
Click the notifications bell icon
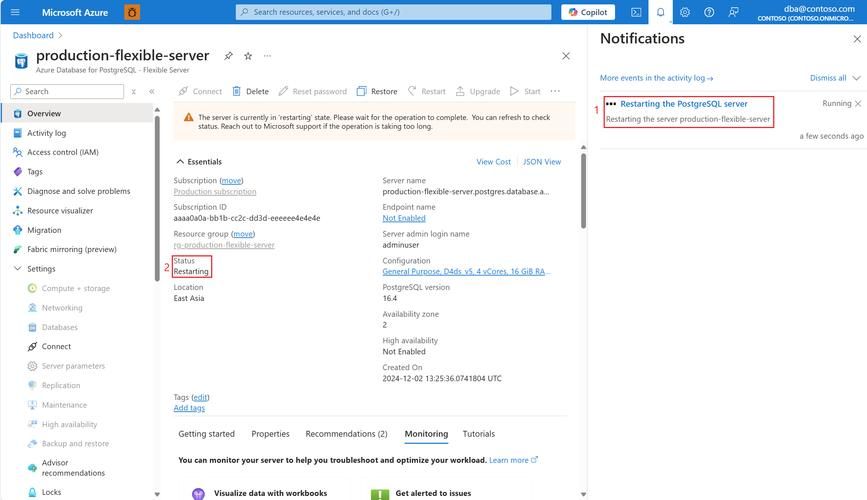(661, 12)
